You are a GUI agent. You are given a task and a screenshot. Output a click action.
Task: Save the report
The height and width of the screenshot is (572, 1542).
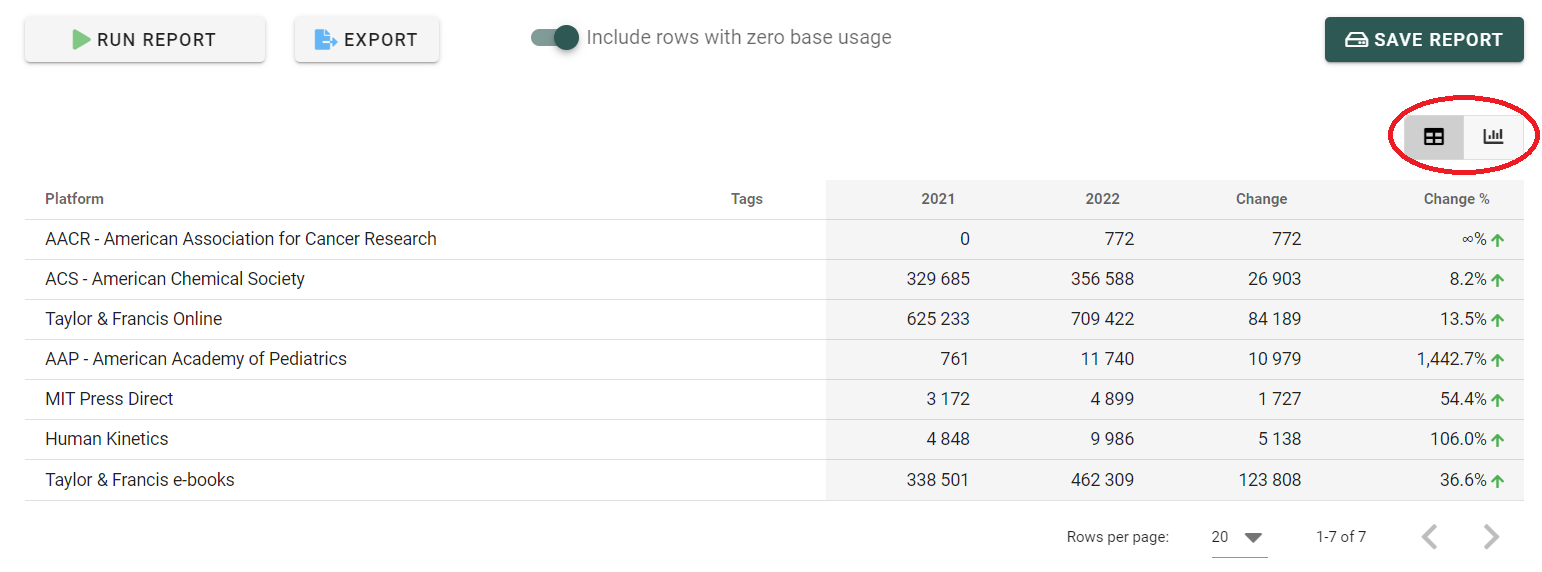click(x=1424, y=40)
